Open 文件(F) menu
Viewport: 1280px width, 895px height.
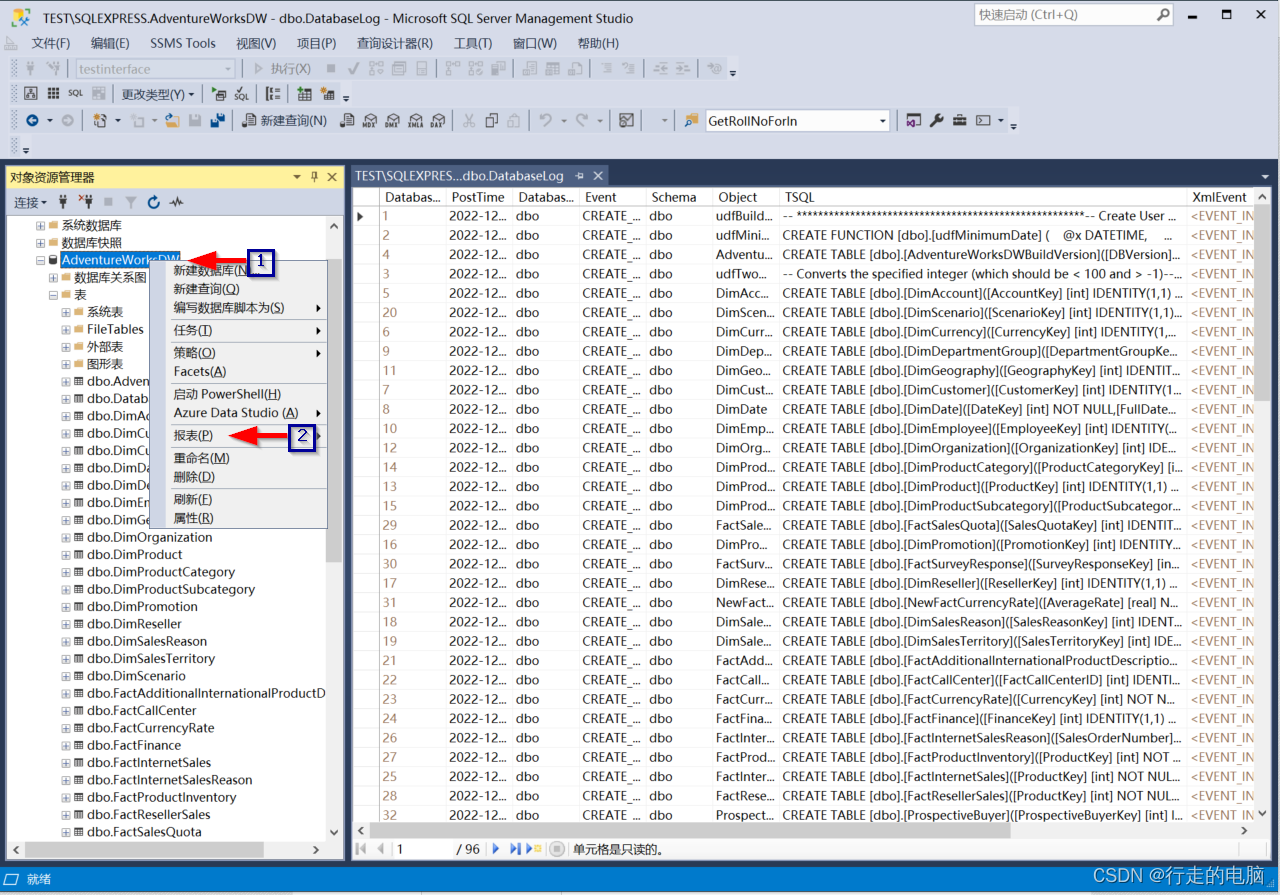[x=51, y=43]
